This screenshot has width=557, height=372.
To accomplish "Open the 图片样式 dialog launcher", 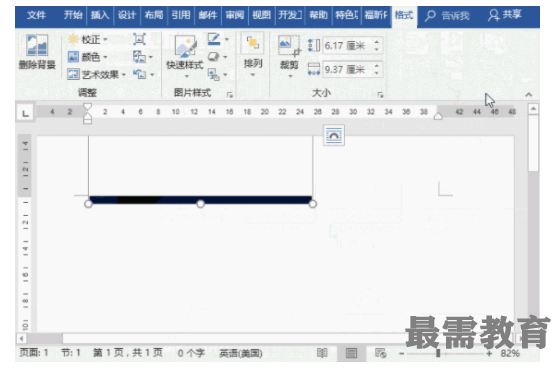I will tap(230, 95).
